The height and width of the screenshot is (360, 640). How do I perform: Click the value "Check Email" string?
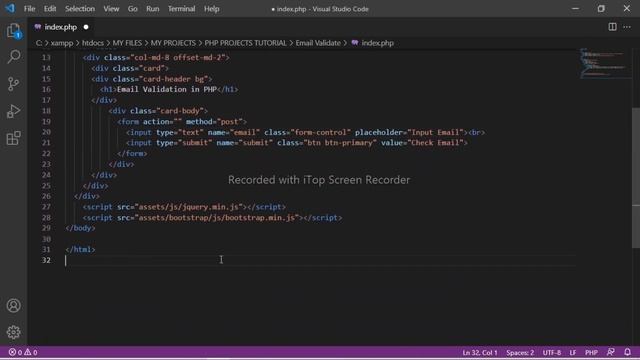click(435, 143)
